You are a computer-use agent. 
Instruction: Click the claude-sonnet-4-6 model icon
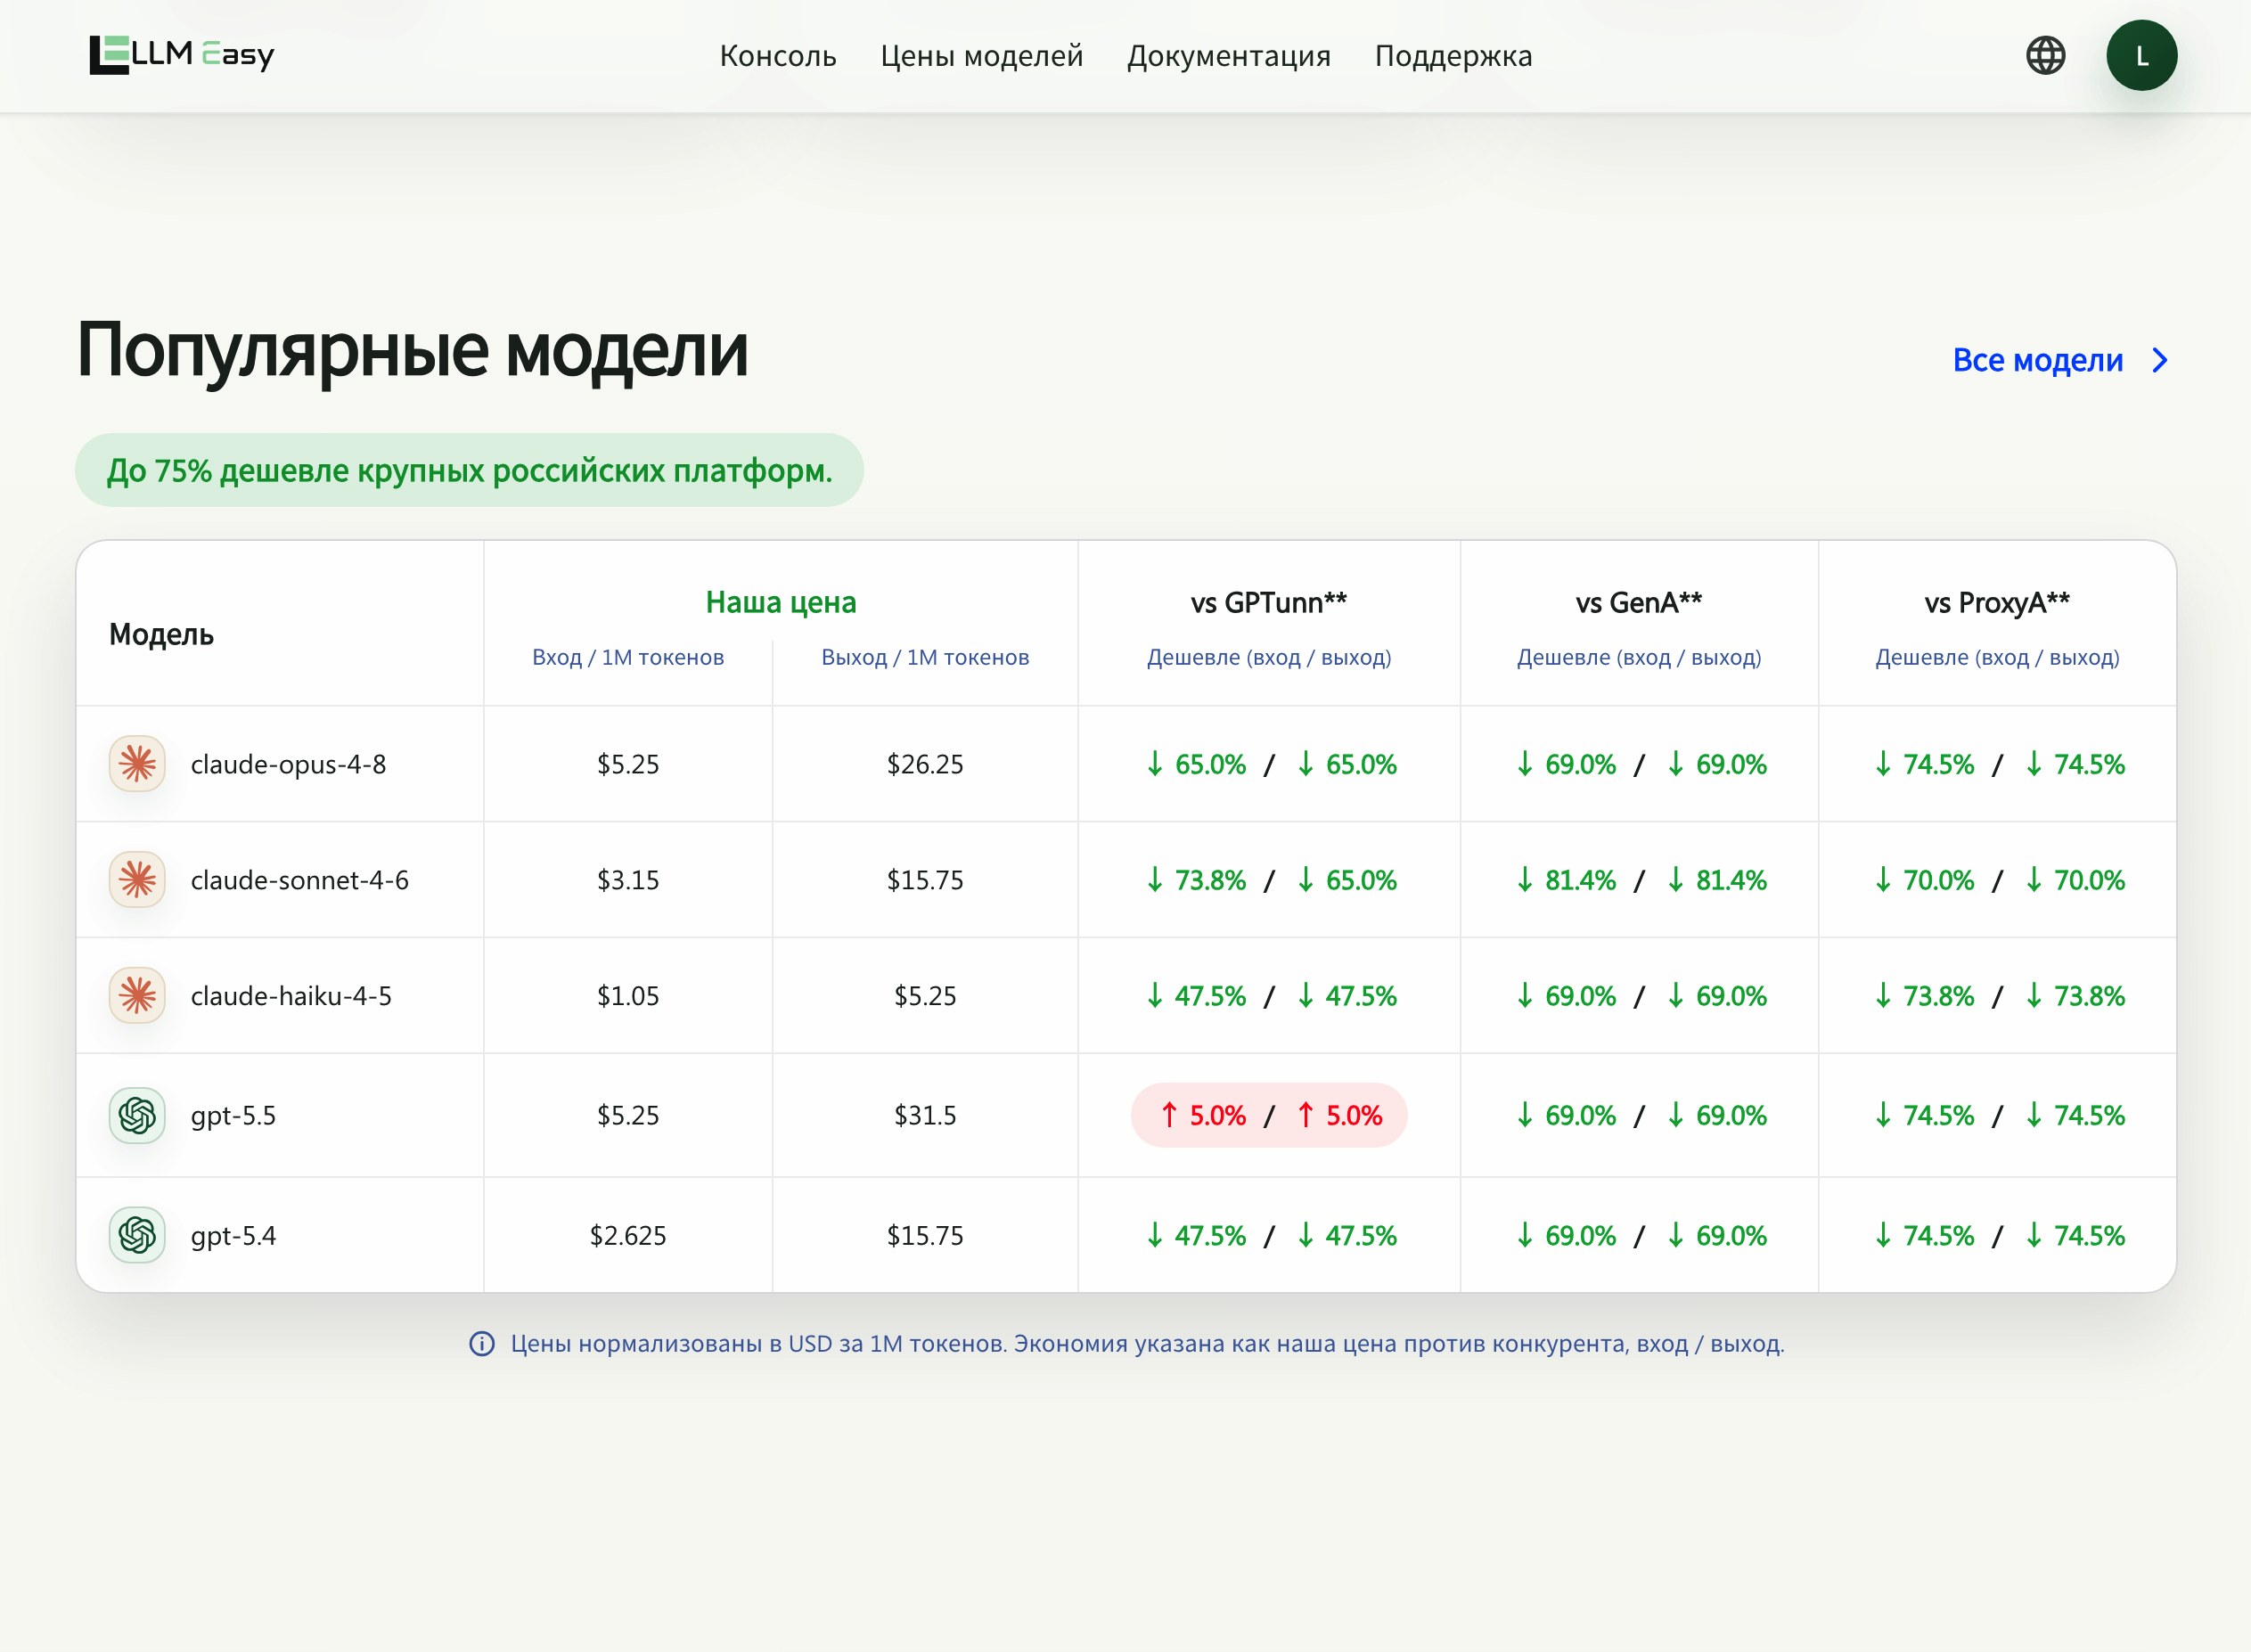coord(137,880)
